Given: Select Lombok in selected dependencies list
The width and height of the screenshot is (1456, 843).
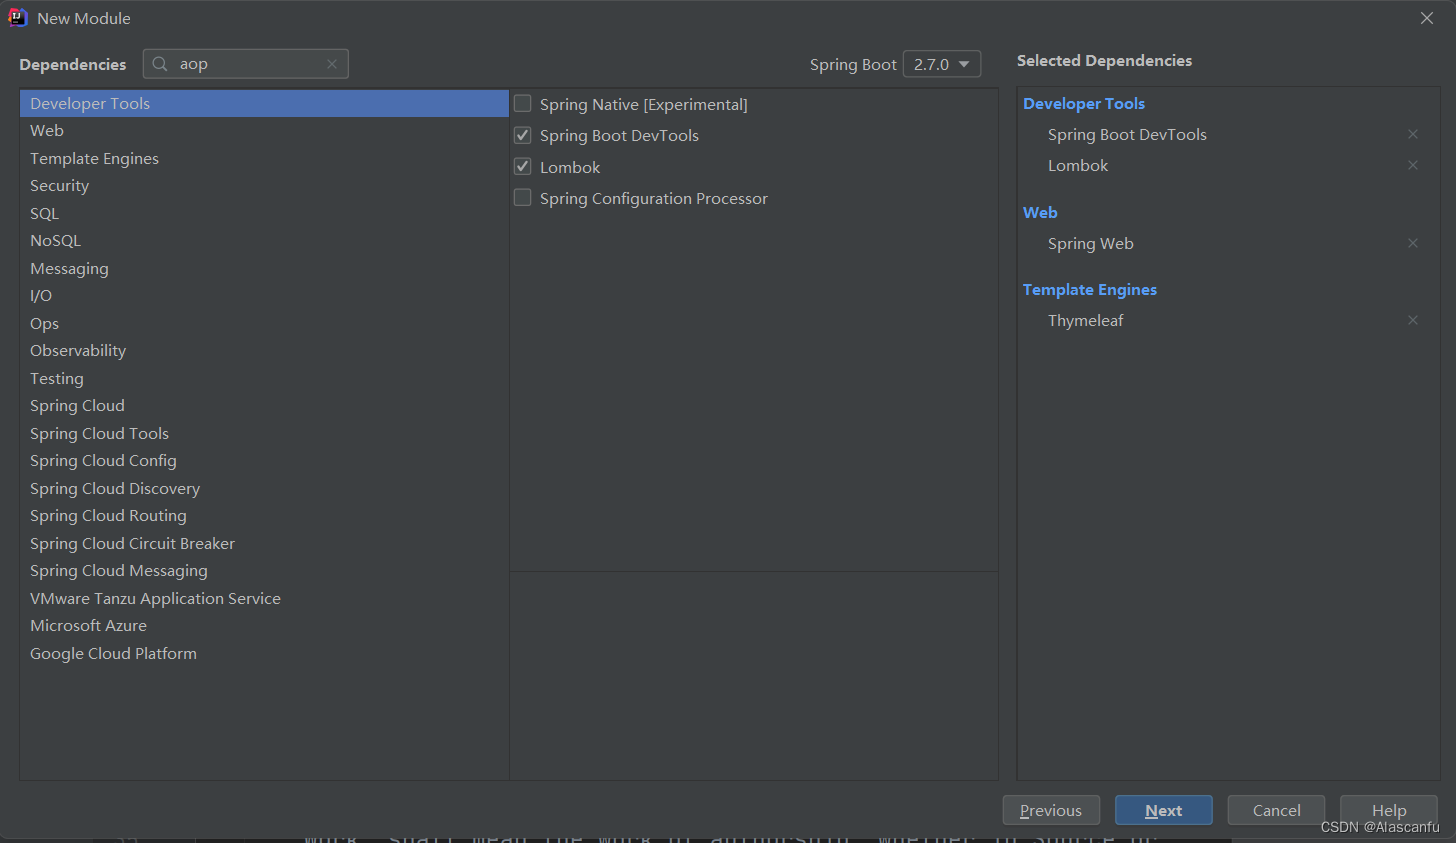Looking at the screenshot, I should pyautogui.click(x=1078, y=165).
